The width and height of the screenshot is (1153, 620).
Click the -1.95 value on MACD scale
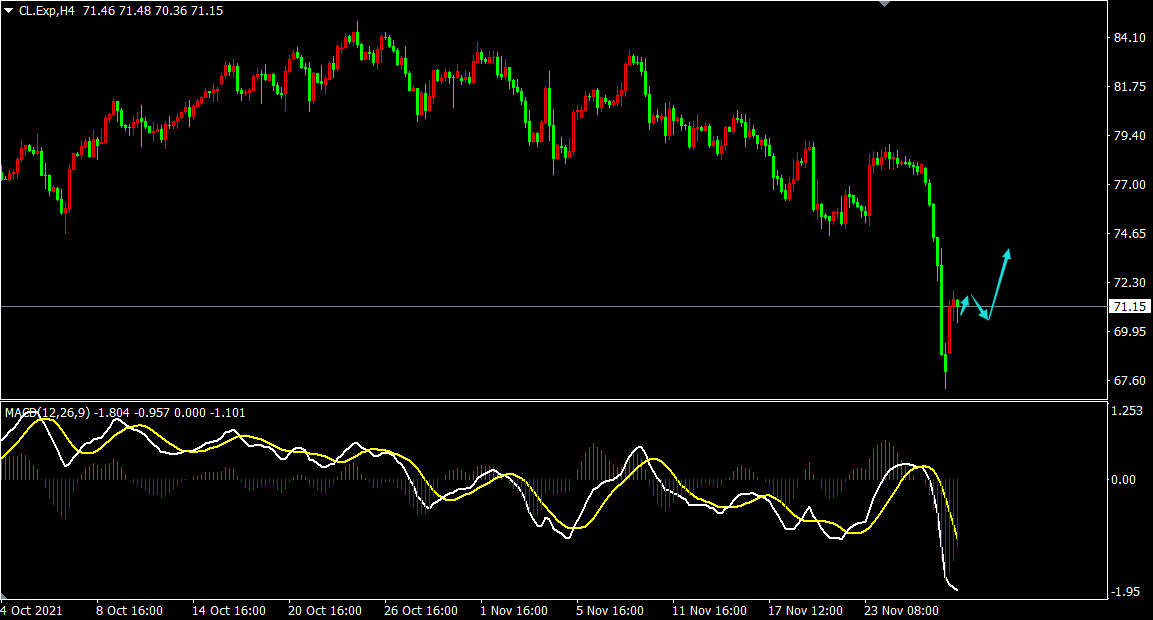[1127, 592]
